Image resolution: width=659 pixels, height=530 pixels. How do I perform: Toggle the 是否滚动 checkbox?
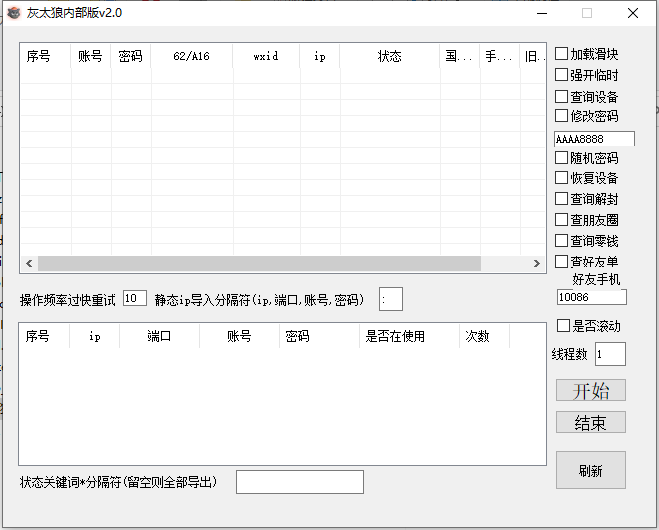pyautogui.click(x=563, y=326)
